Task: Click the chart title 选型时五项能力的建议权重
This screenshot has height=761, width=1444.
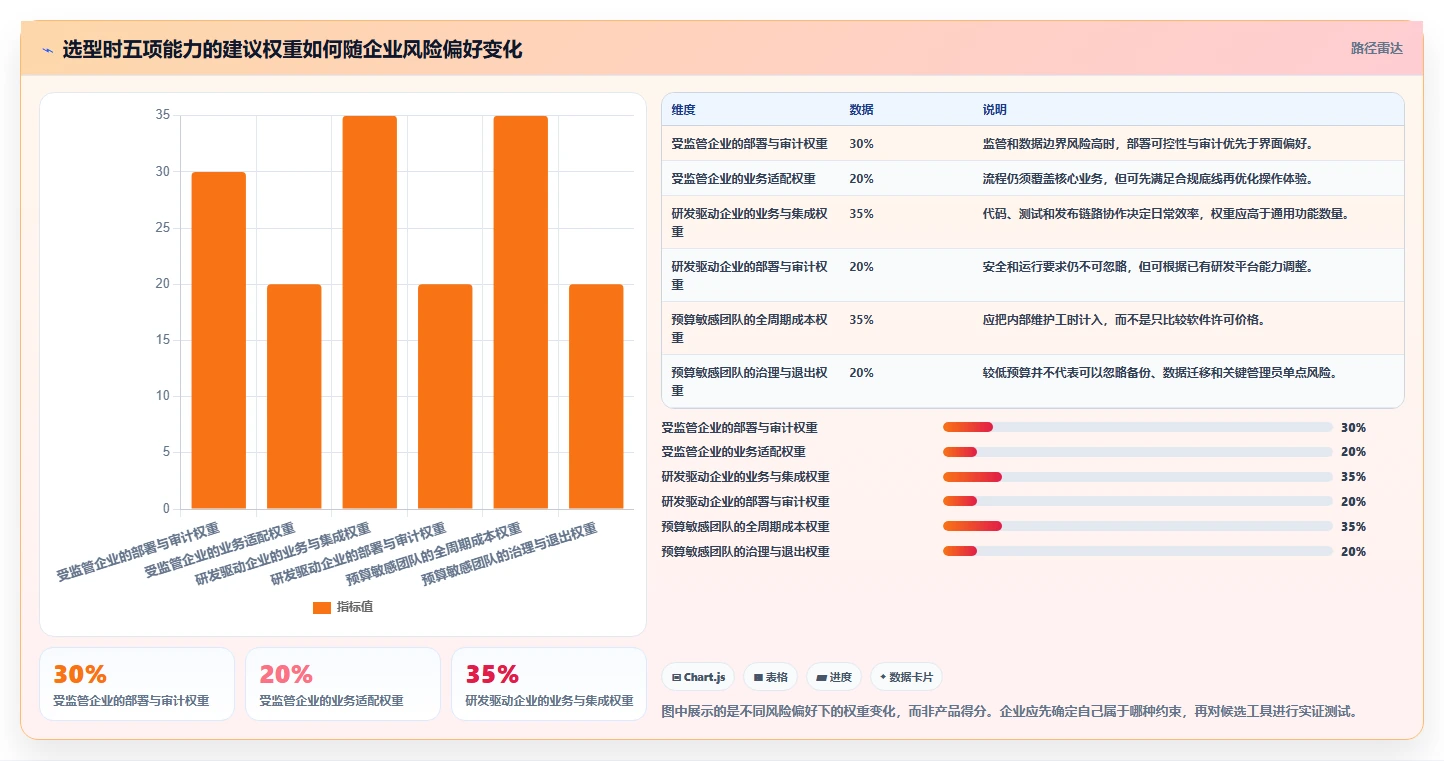Action: click(x=292, y=49)
